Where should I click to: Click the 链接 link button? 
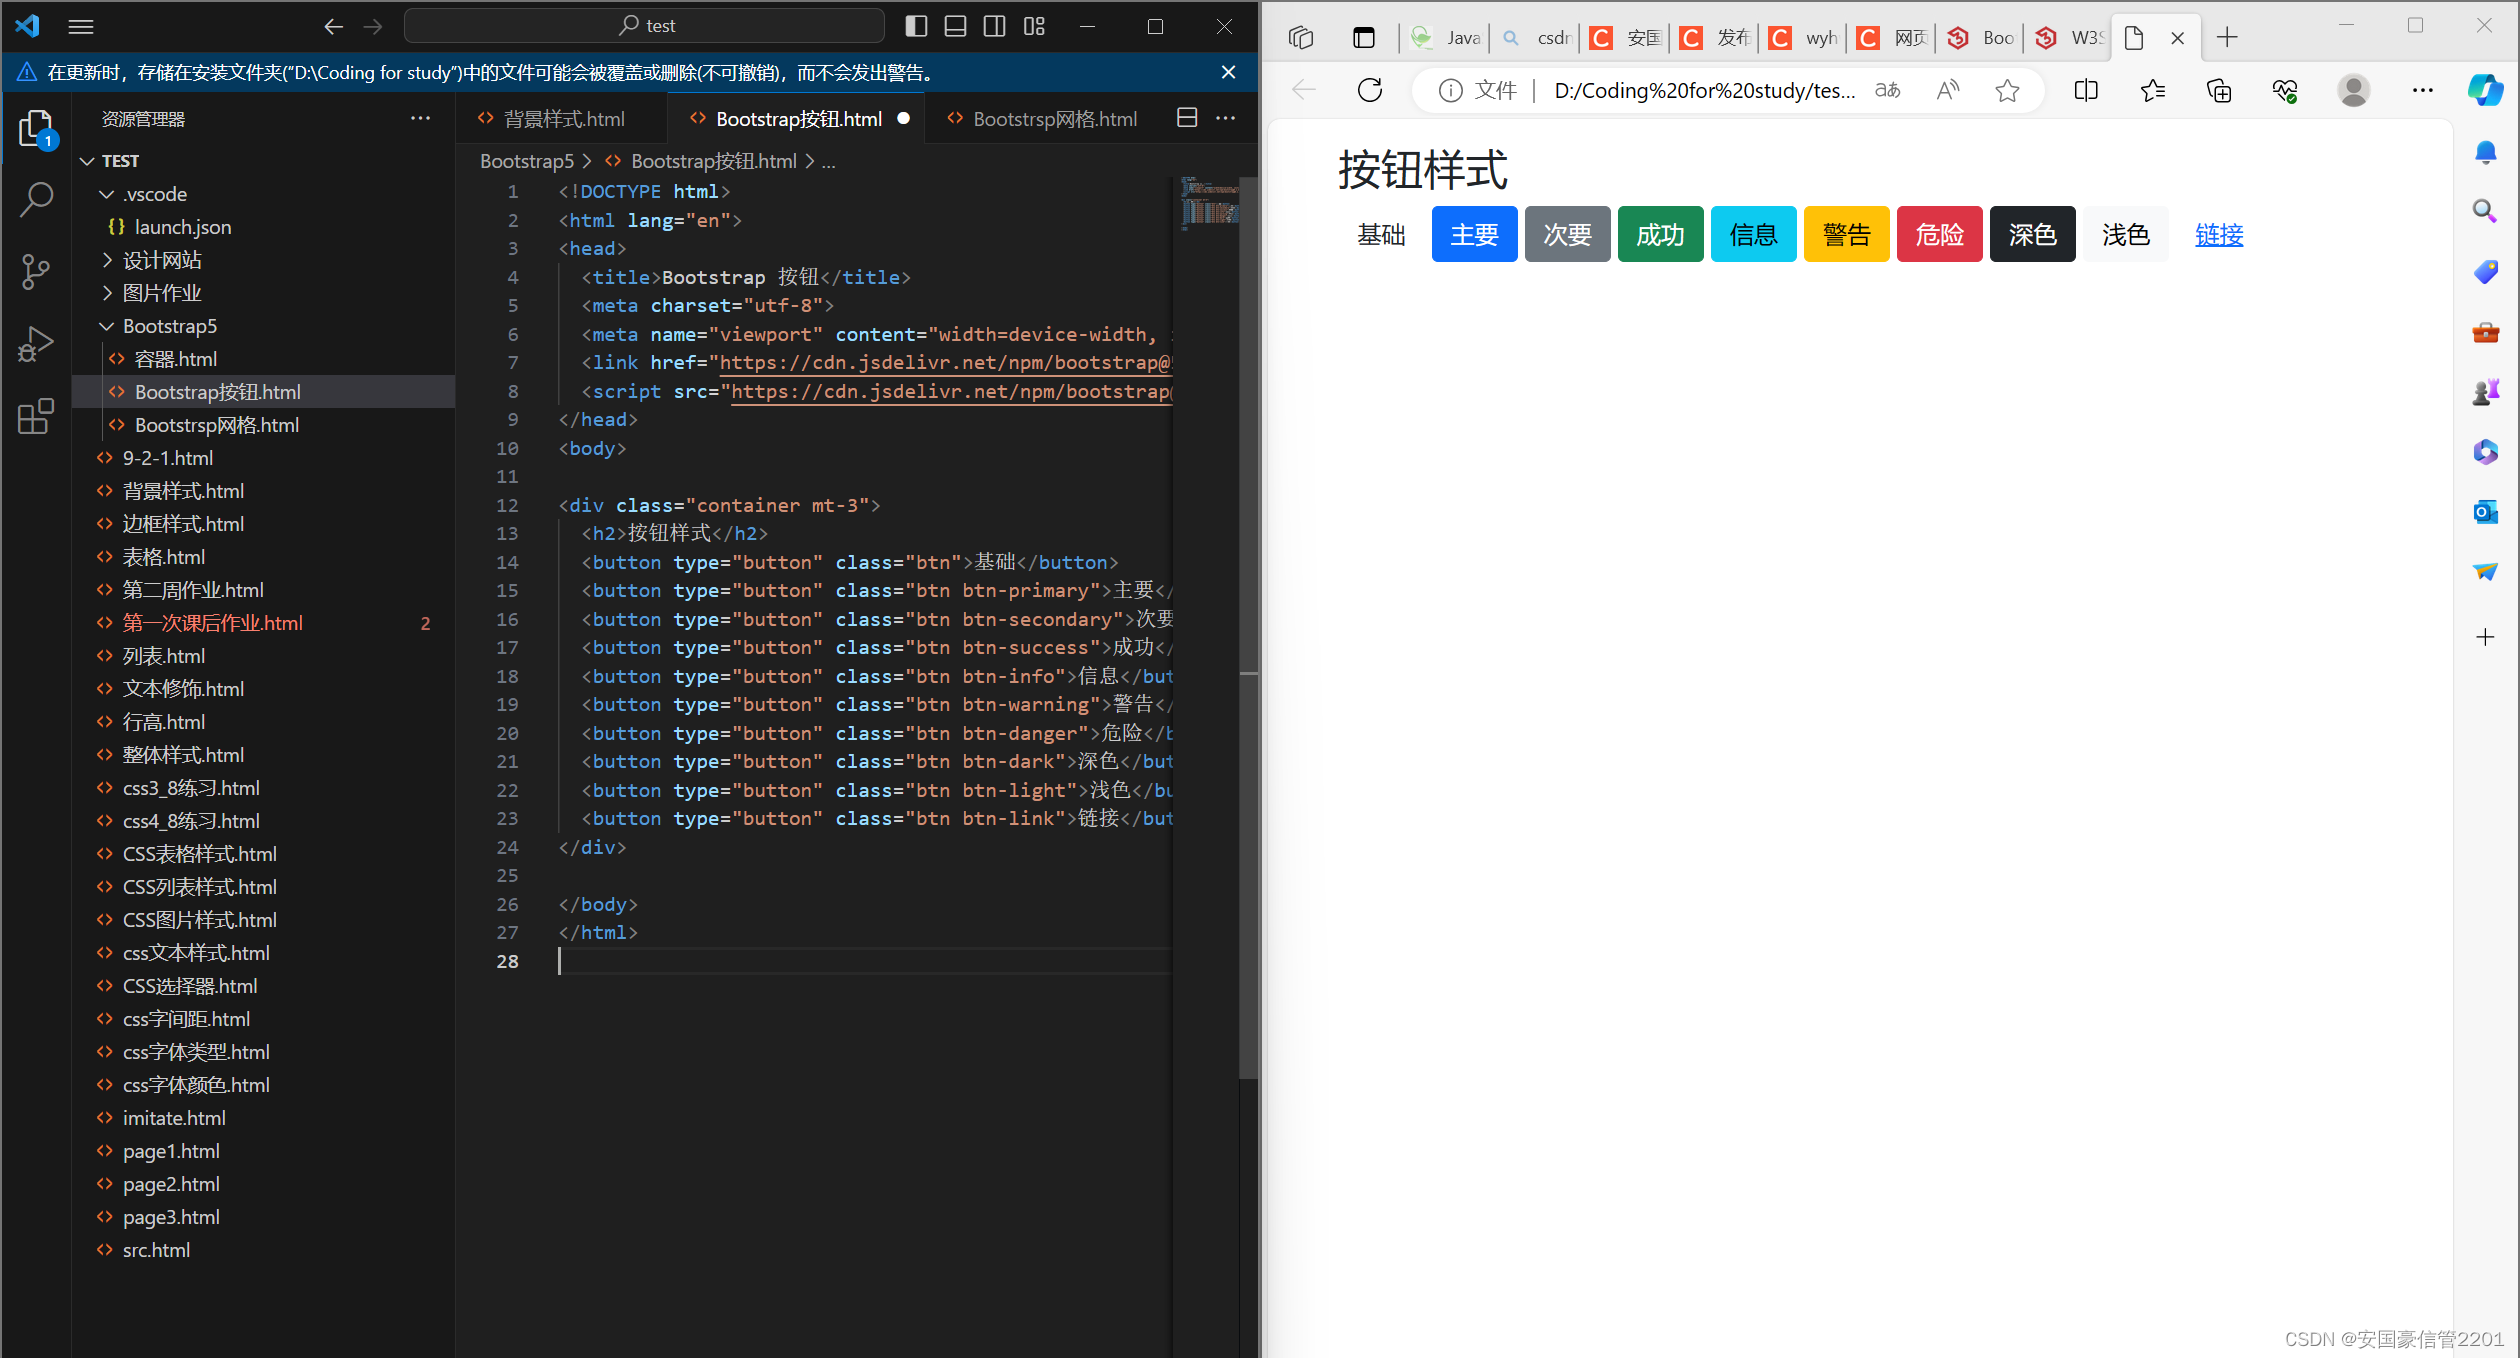coord(2218,235)
